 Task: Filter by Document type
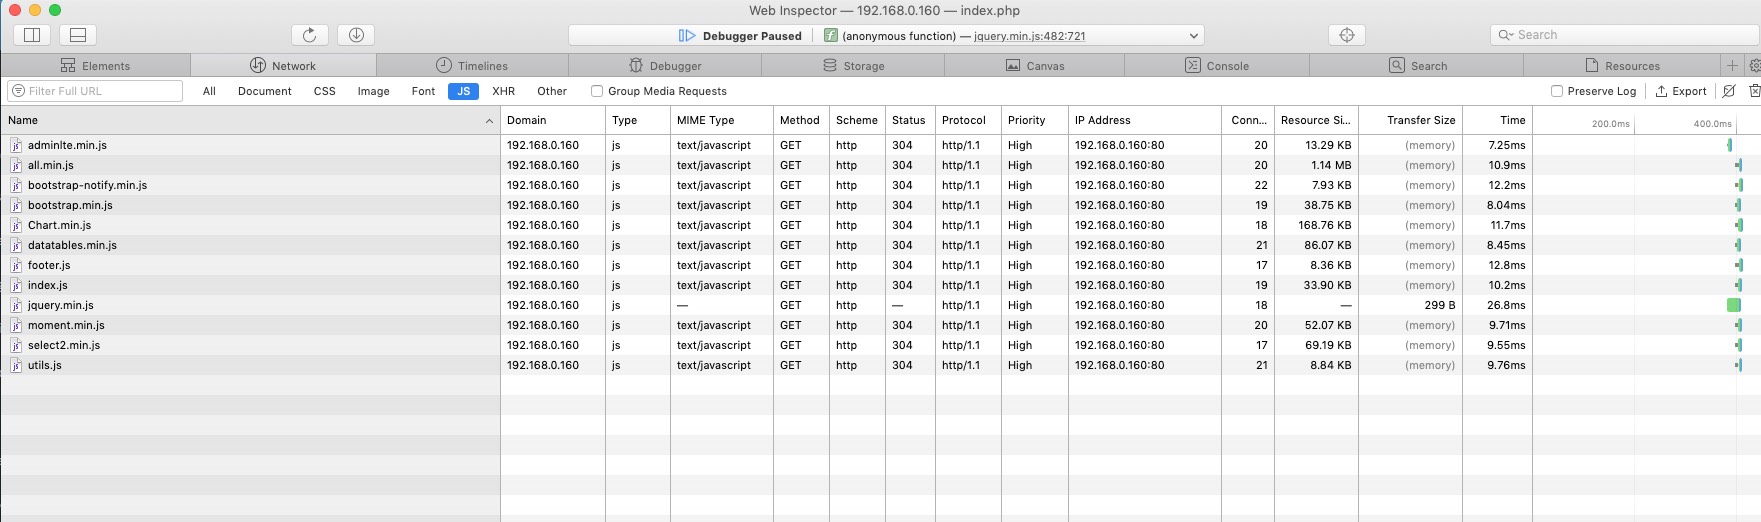(265, 91)
